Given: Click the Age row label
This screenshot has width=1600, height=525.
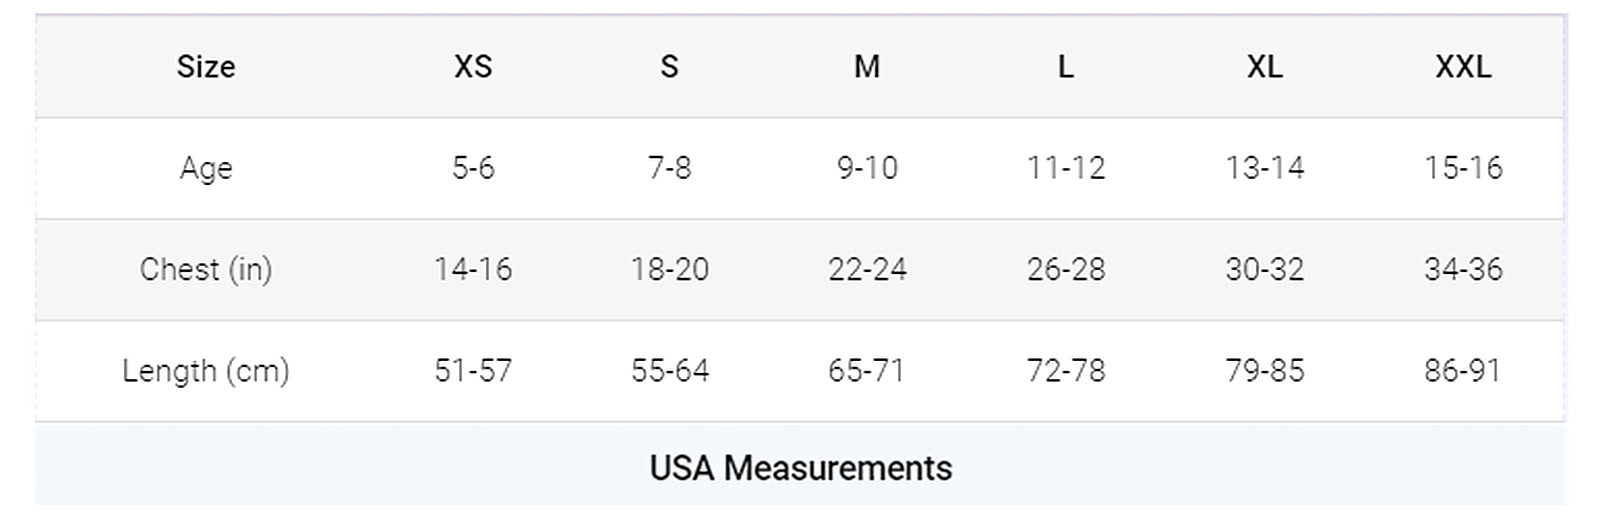Looking at the screenshot, I should coord(206,168).
